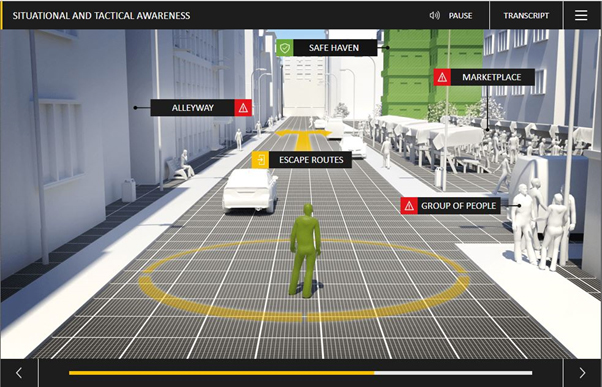602x387 pixels.
Task: Click the Group of People warning icon
Action: [x=409, y=206]
